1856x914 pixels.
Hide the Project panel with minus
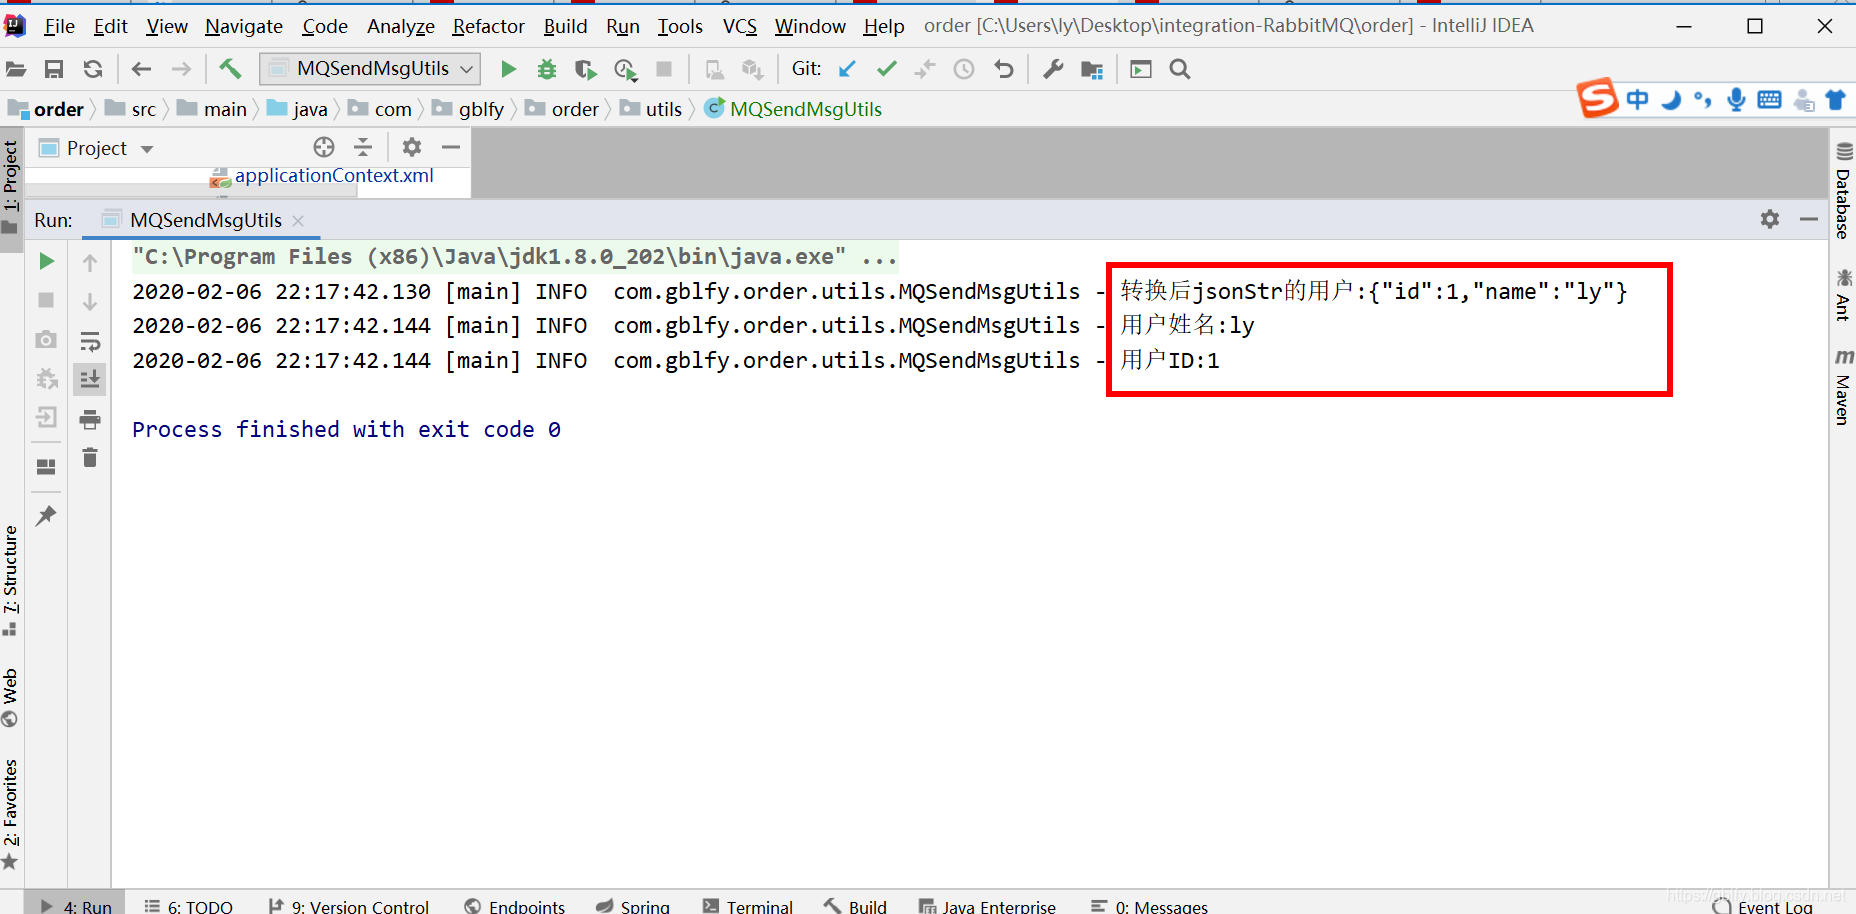click(x=451, y=147)
